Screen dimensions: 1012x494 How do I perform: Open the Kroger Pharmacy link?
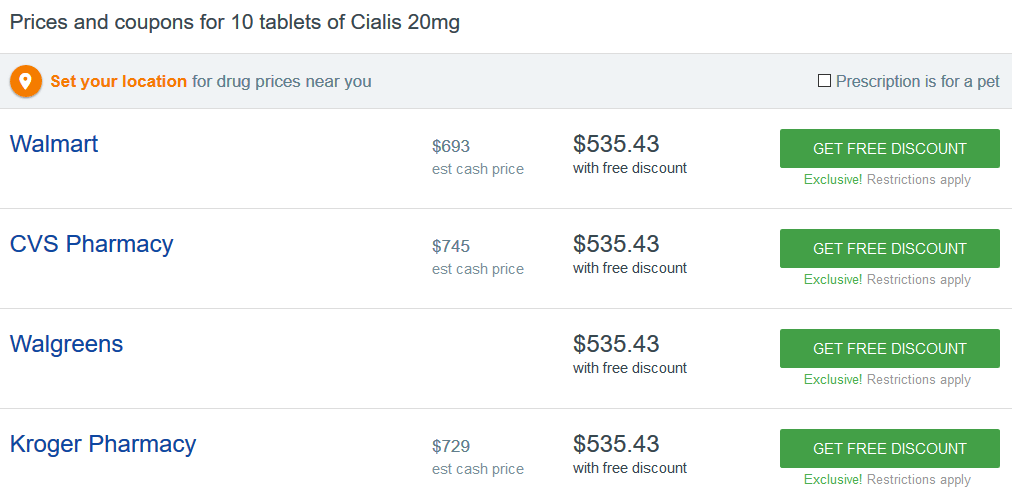[x=103, y=444]
